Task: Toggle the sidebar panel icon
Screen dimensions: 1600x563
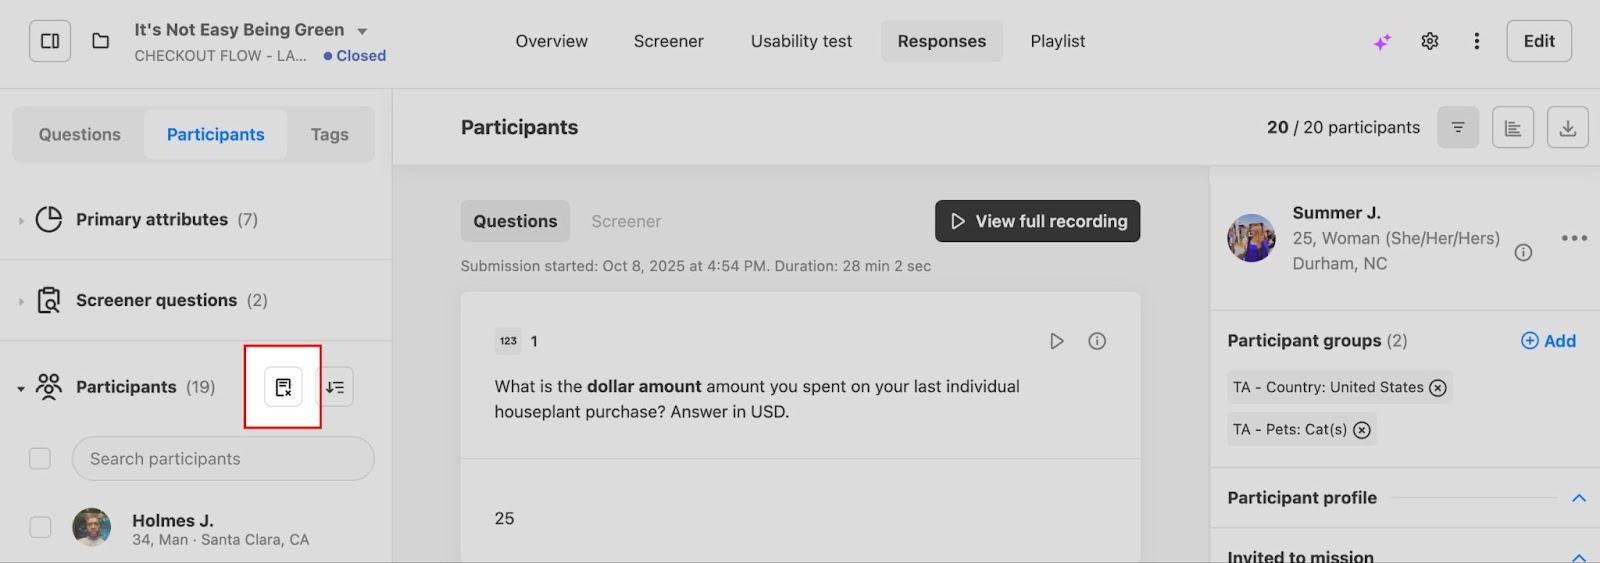Action: click(50, 41)
